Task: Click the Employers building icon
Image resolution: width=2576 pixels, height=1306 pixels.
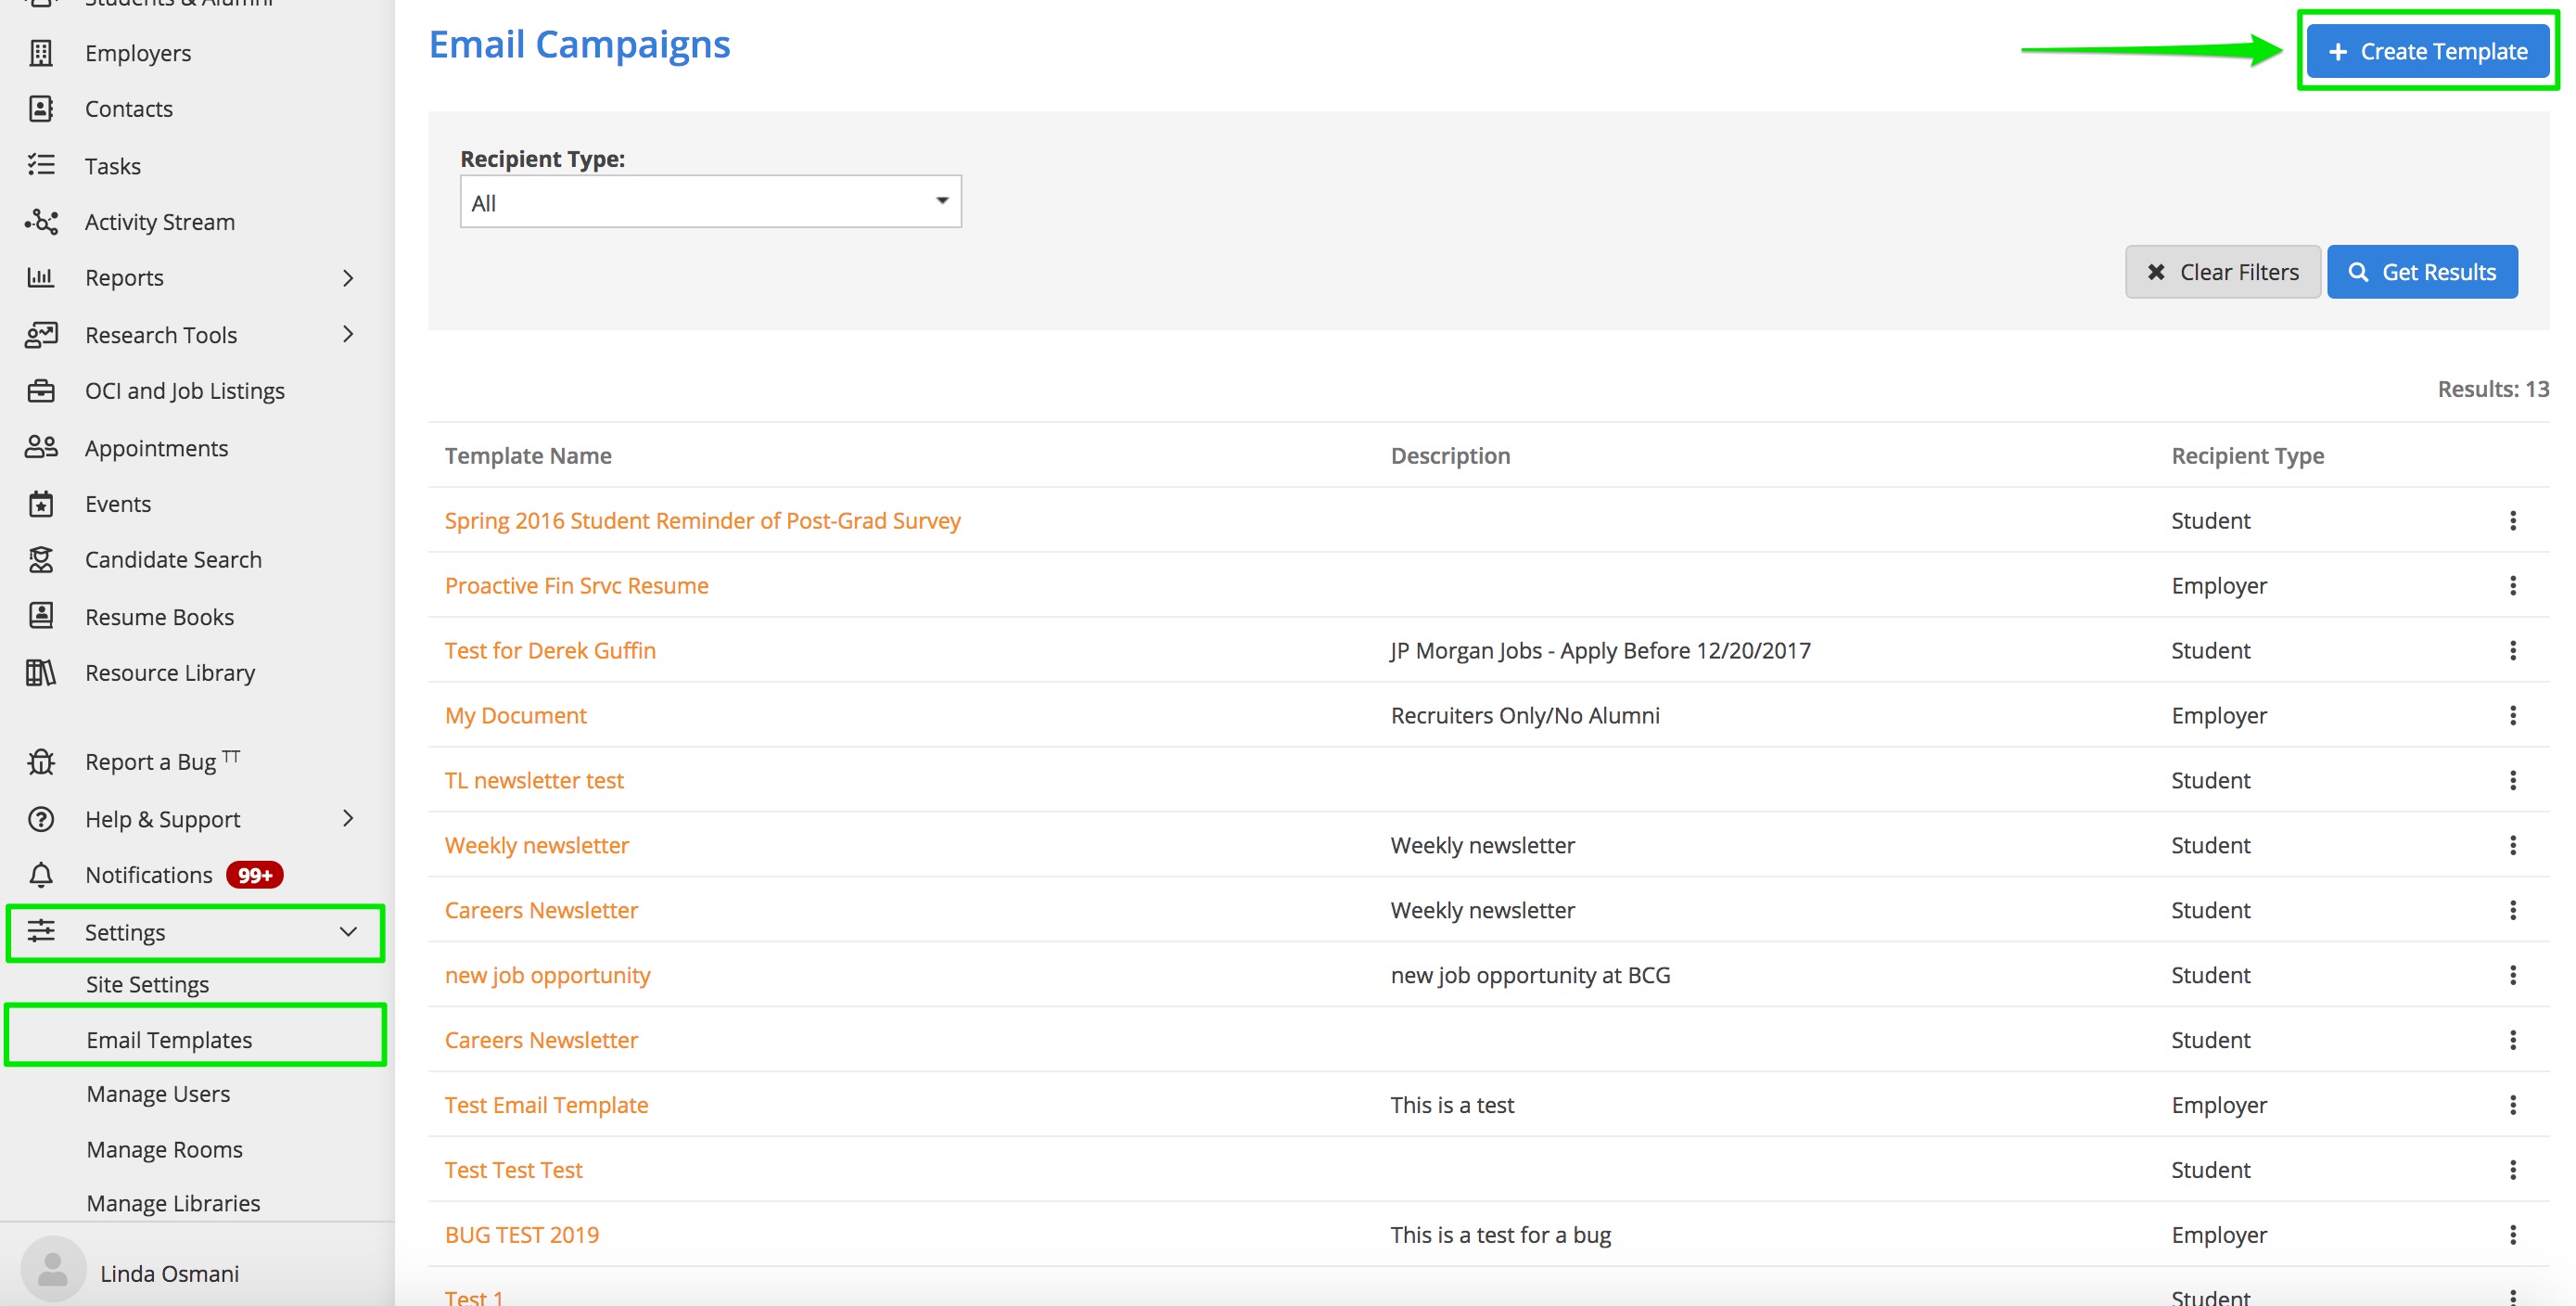Action: 41,53
